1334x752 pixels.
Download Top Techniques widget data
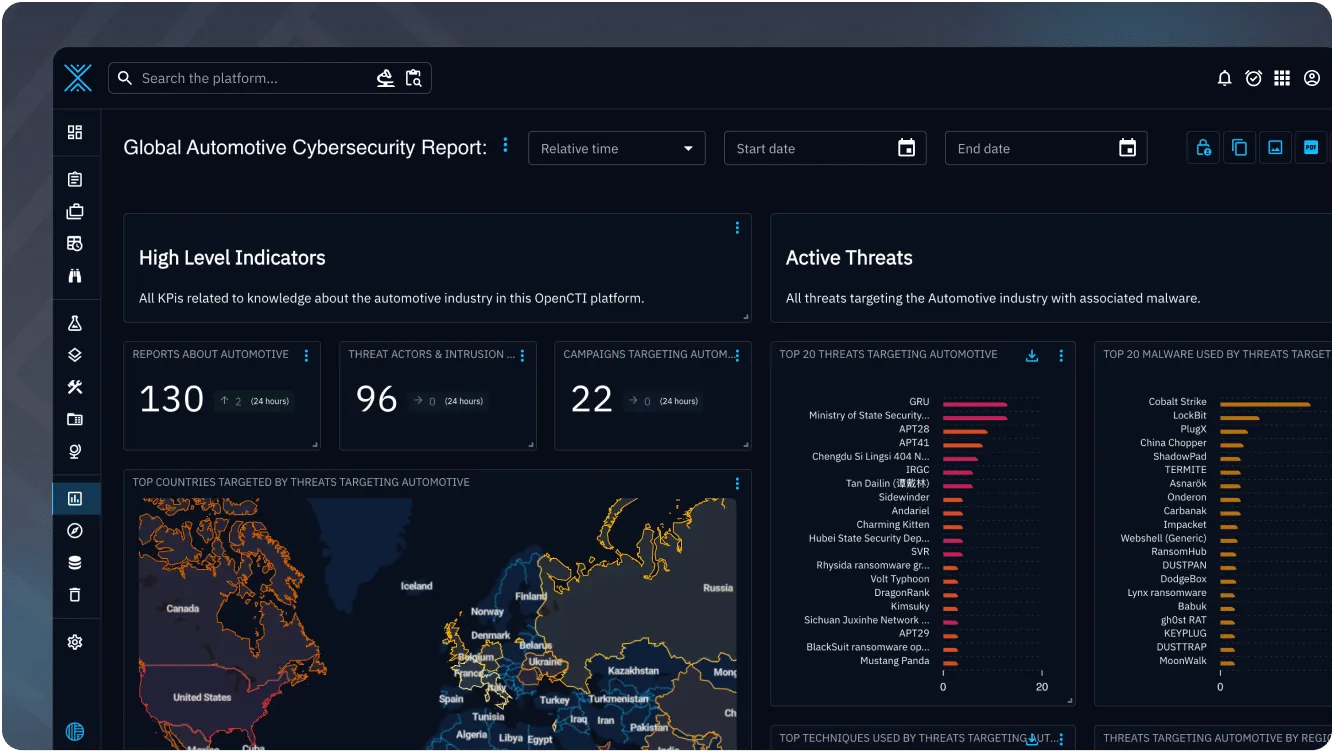click(x=1032, y=739)
